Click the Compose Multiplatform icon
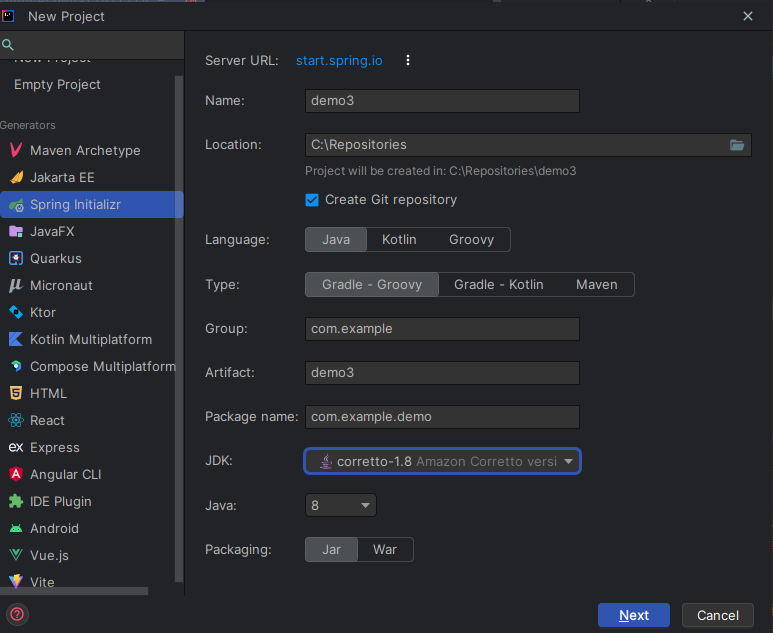Screen dimensions: 773x633 coord(16,366)
